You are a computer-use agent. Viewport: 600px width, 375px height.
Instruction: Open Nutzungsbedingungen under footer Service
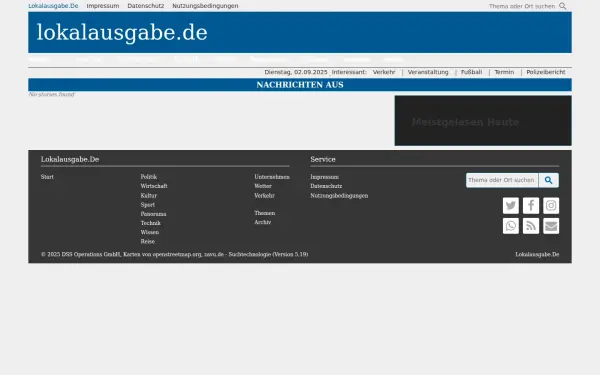339,196
